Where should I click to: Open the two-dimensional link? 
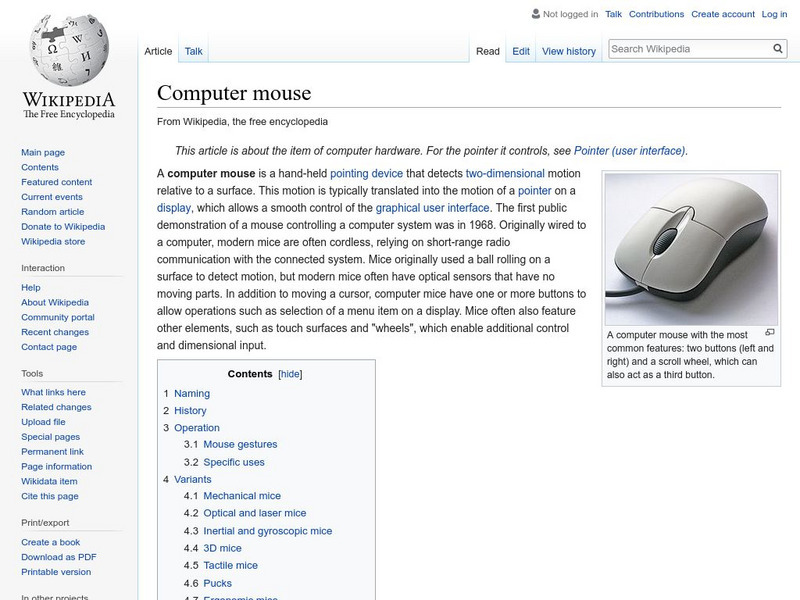pos(505,173)
